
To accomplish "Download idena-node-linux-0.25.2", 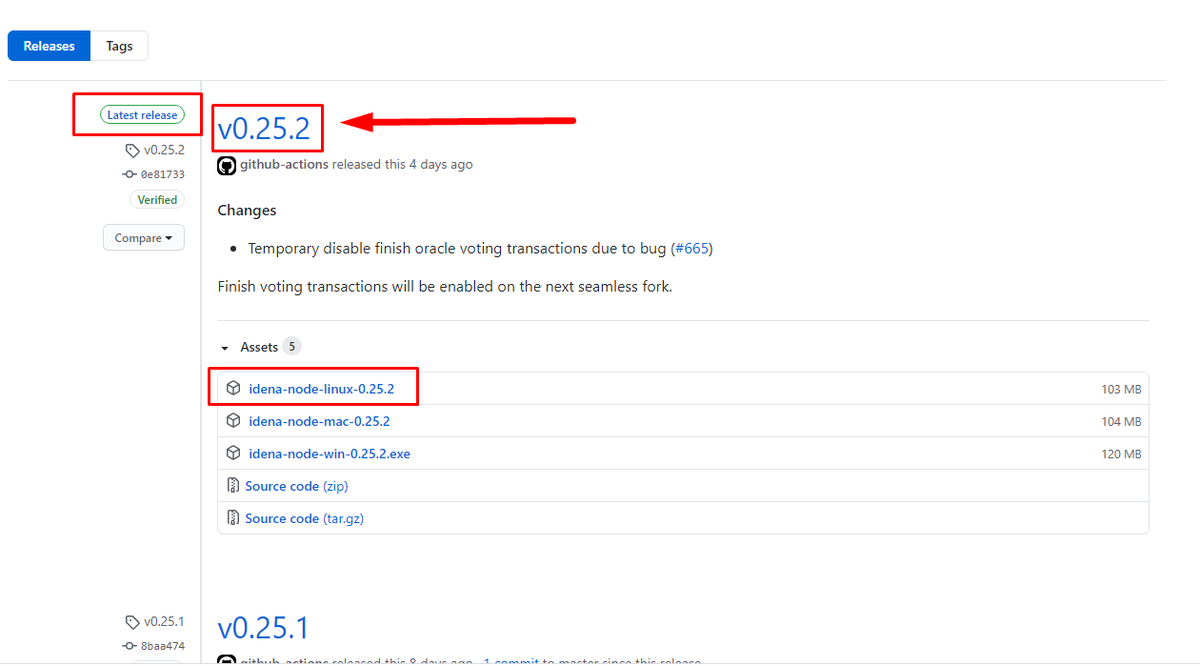I will [321, 389].
